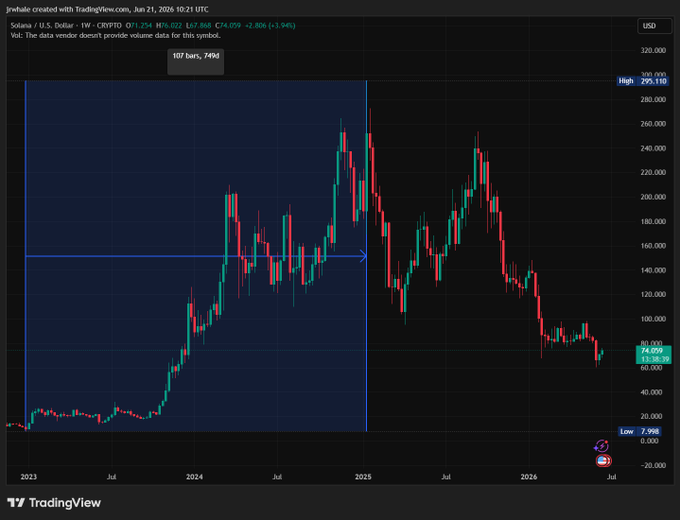Click the 260.000 price axis label

click(653, 124)
